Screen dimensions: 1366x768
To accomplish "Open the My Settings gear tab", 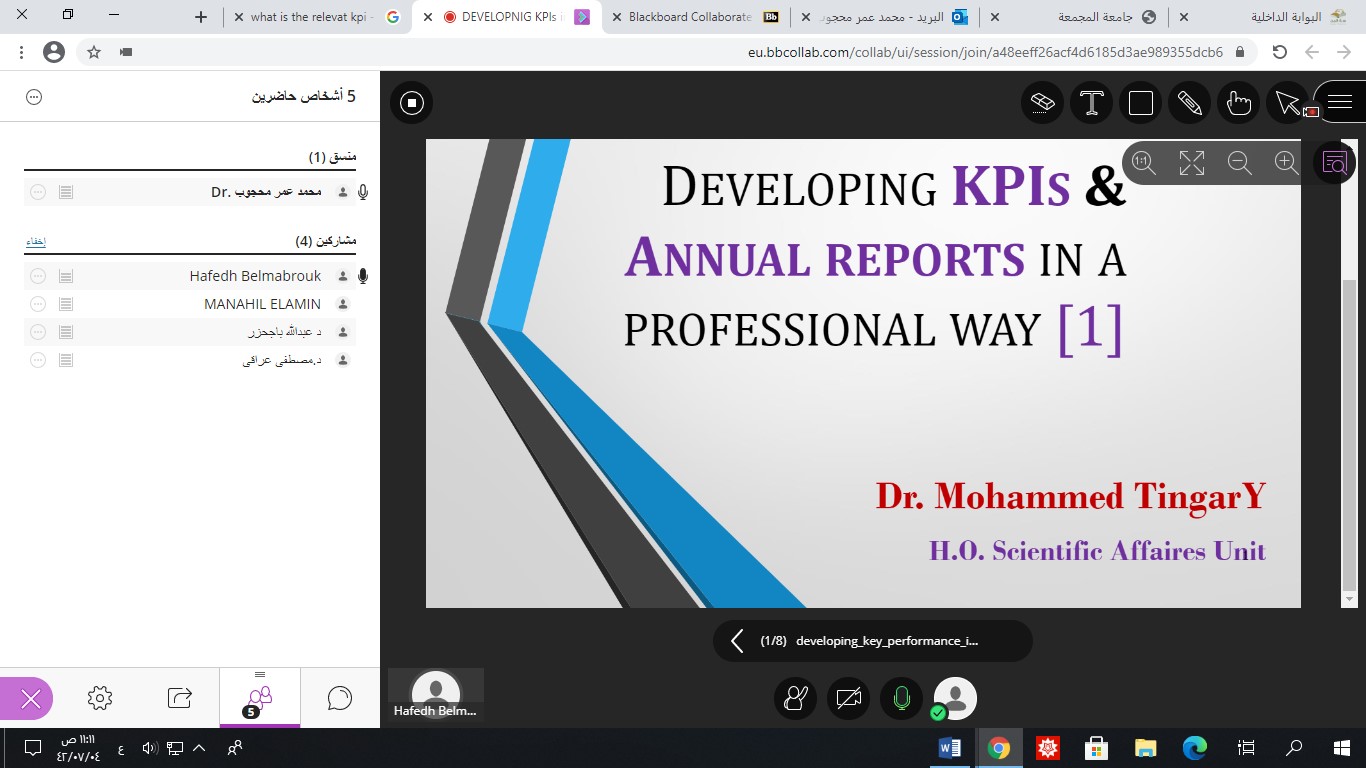I will tap(100, 698).
